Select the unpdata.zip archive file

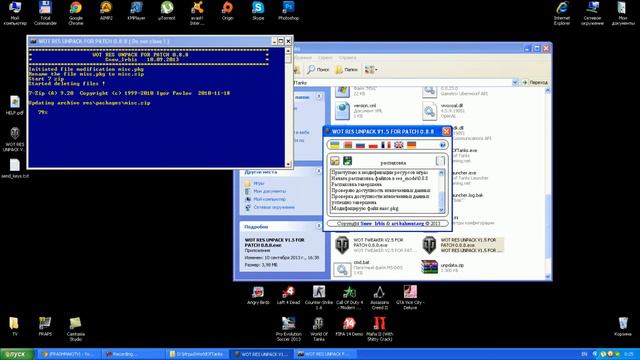(443, 267)
